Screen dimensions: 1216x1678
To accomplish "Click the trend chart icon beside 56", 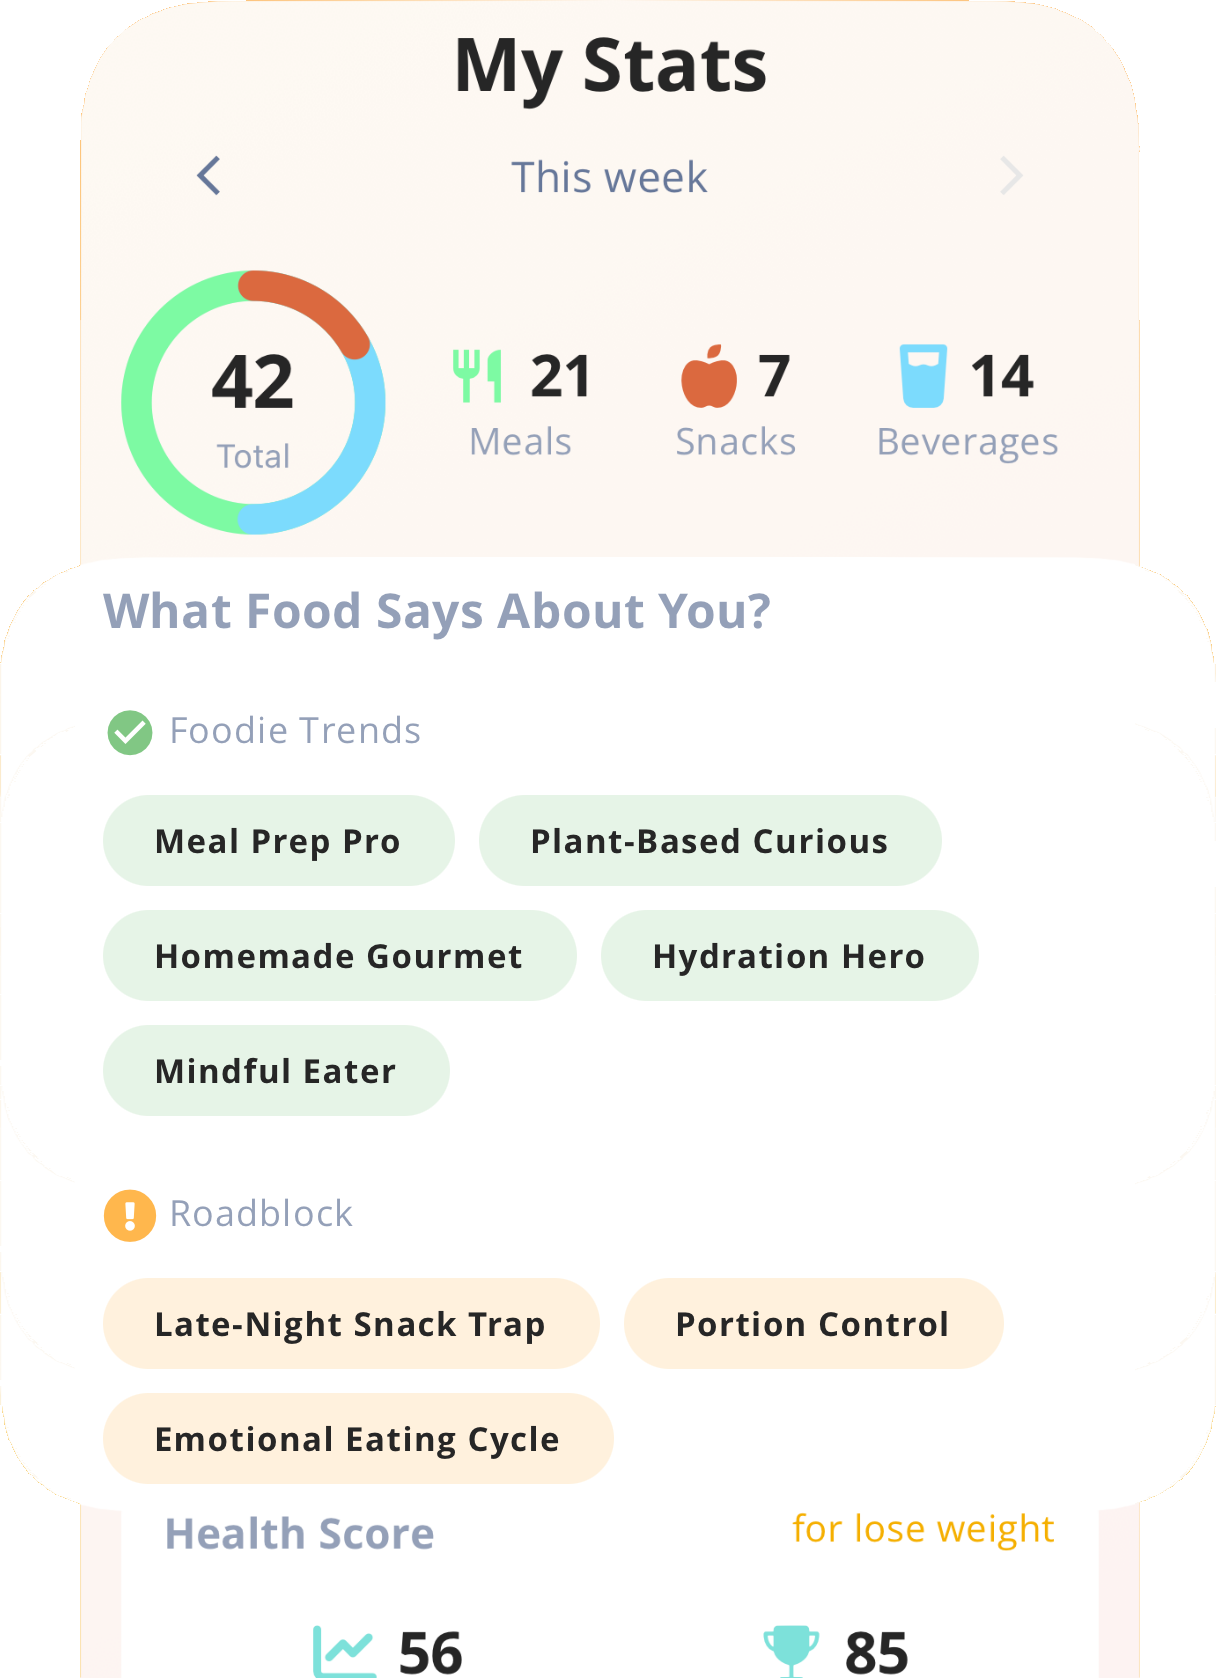I will tap(344, 1650).
